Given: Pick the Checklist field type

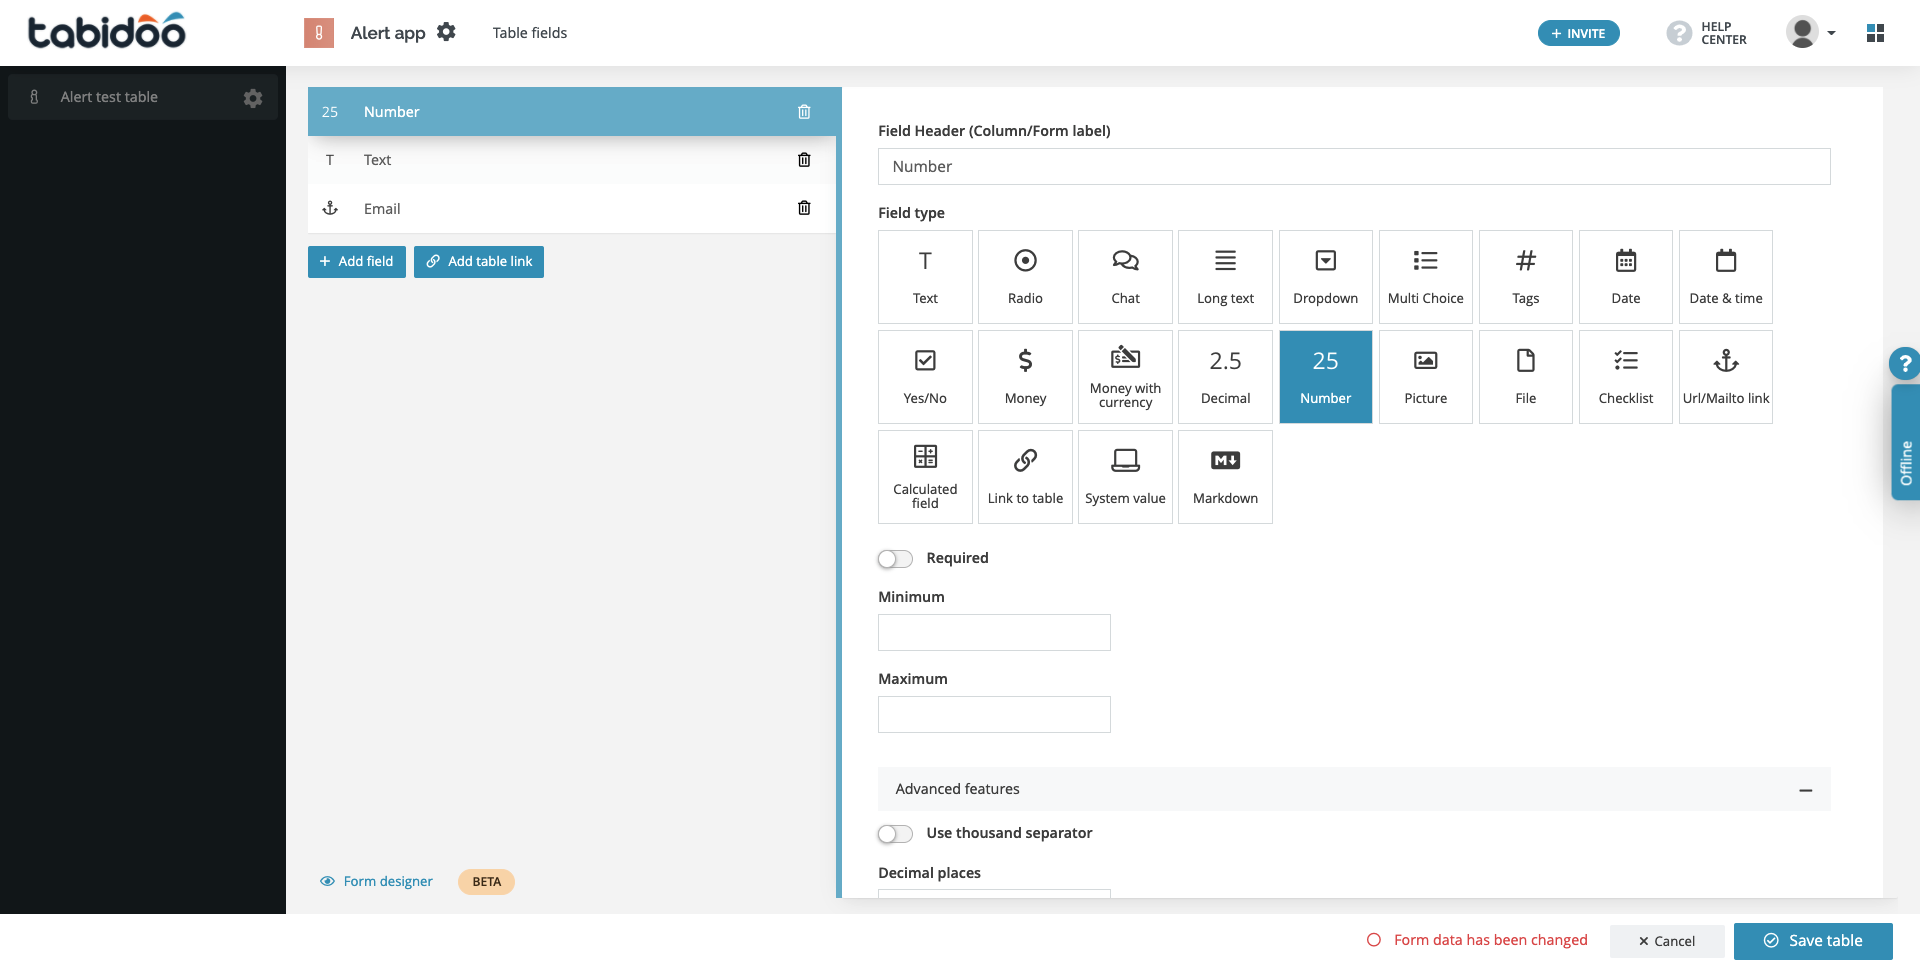Looking at the screenshot, I should point(1625,377).
